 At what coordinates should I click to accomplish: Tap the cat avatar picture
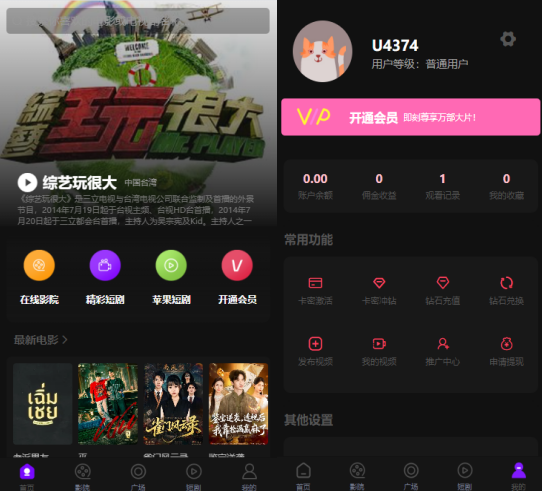tap(322, 51)
